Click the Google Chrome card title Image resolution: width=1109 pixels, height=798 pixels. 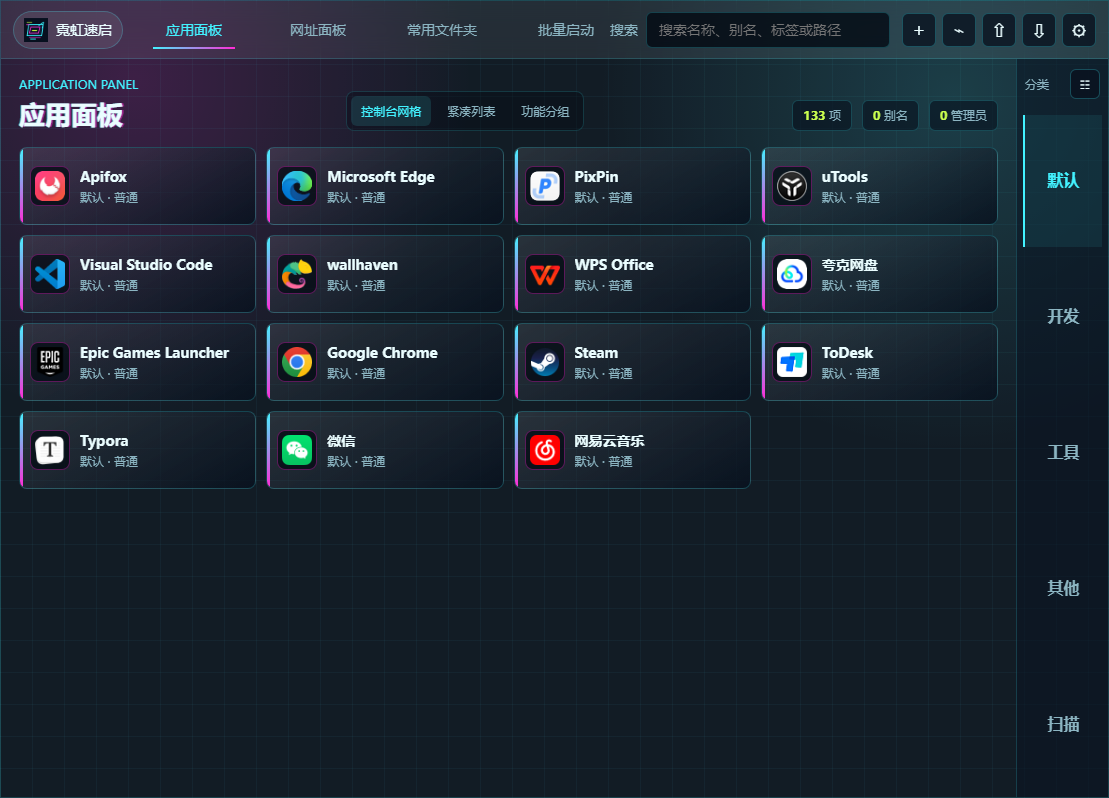[x=382, y=353]
